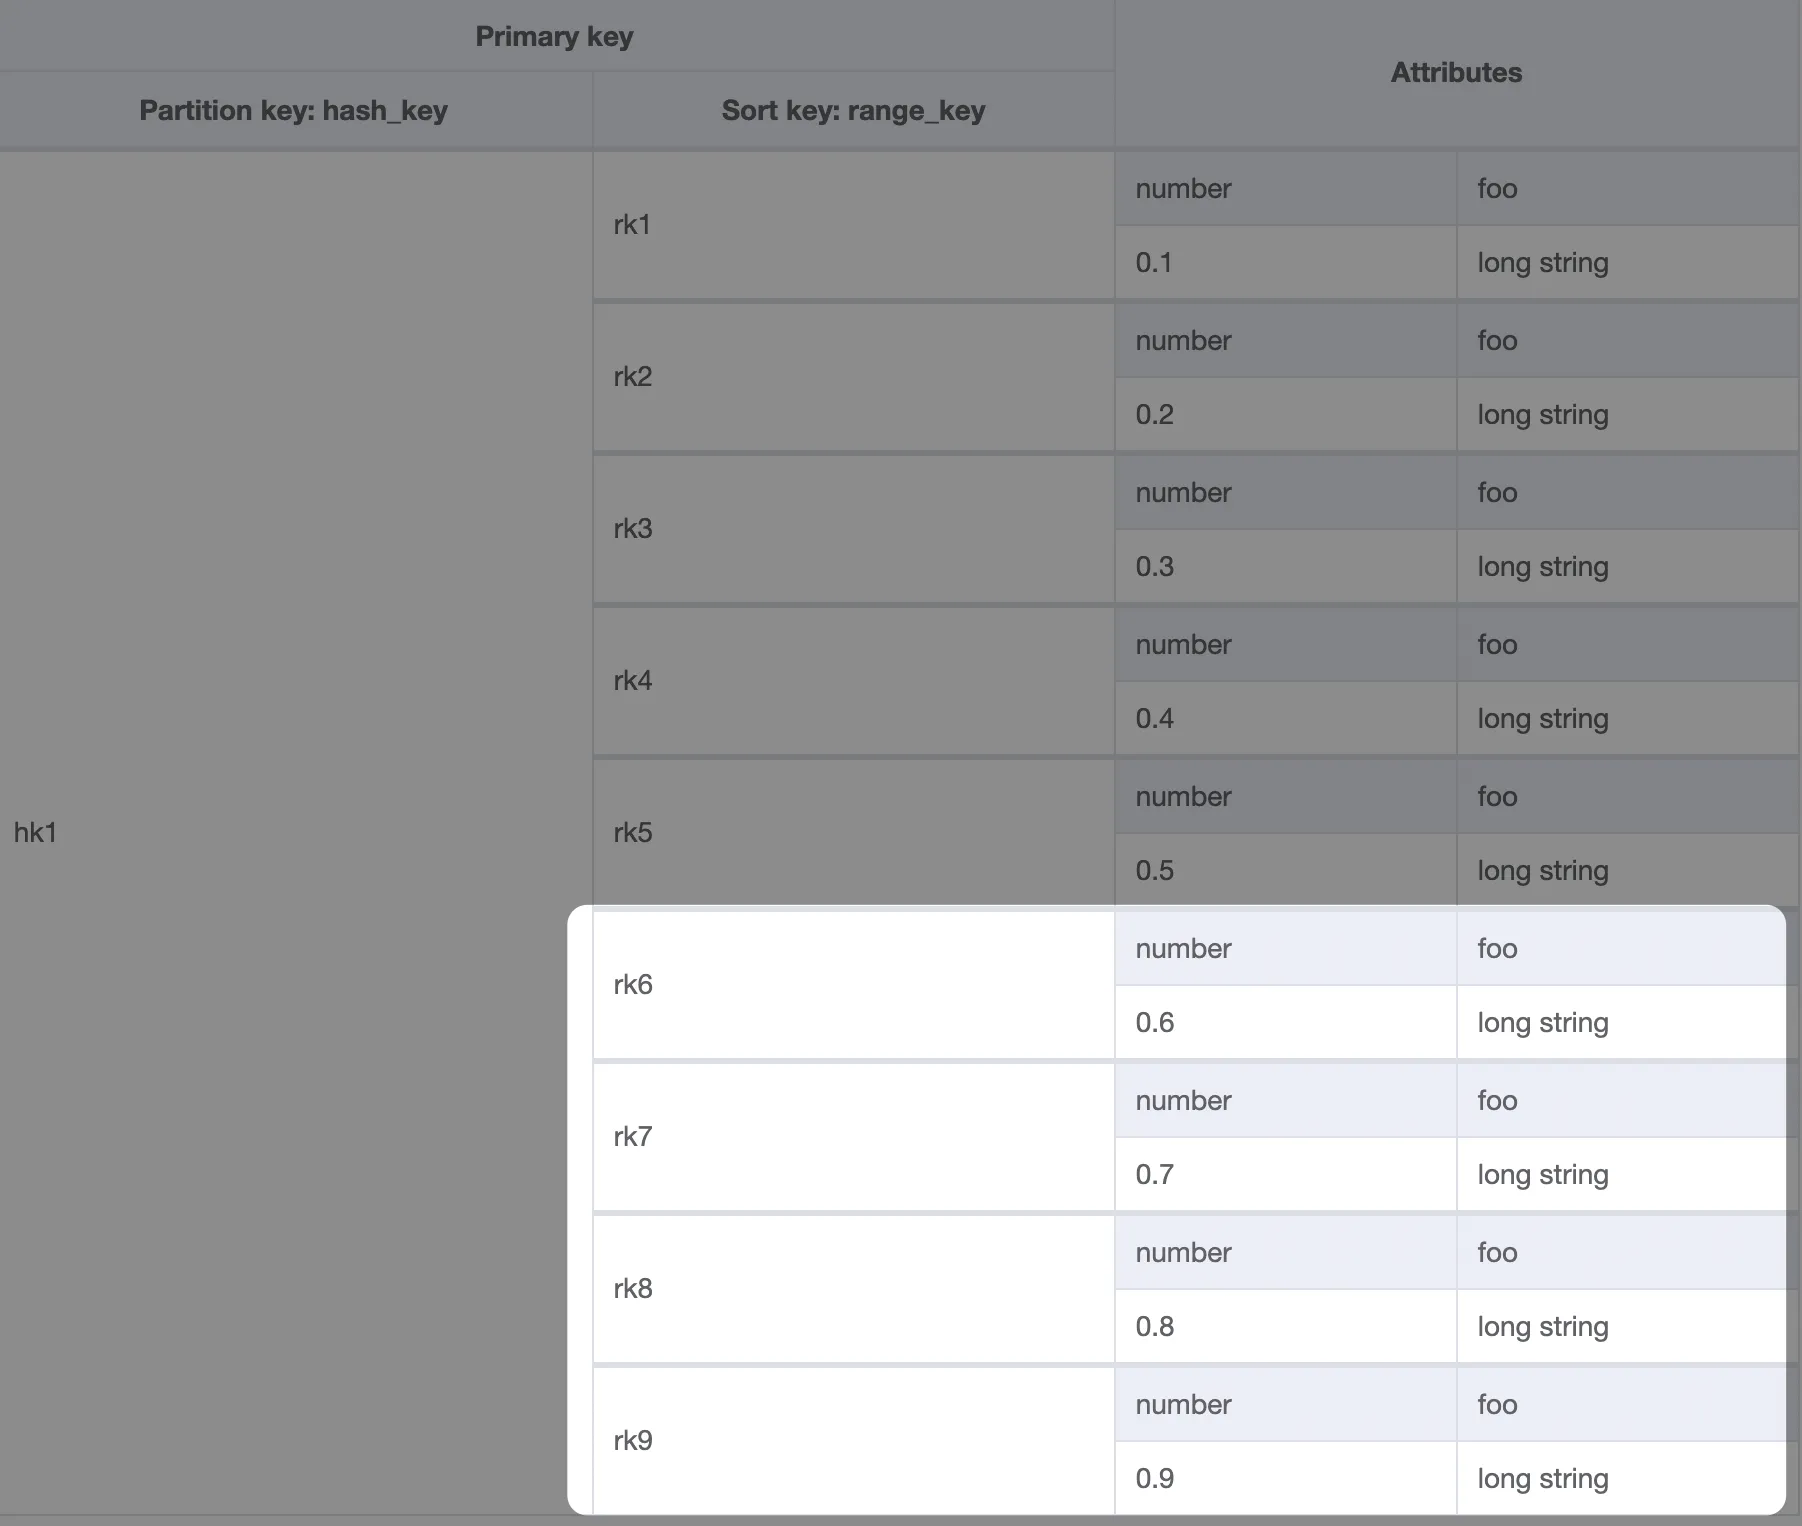Viewport: 1802px width, 1526px height.
Task: Select the rk8 sort key cell
Action: click(633, 1289)
